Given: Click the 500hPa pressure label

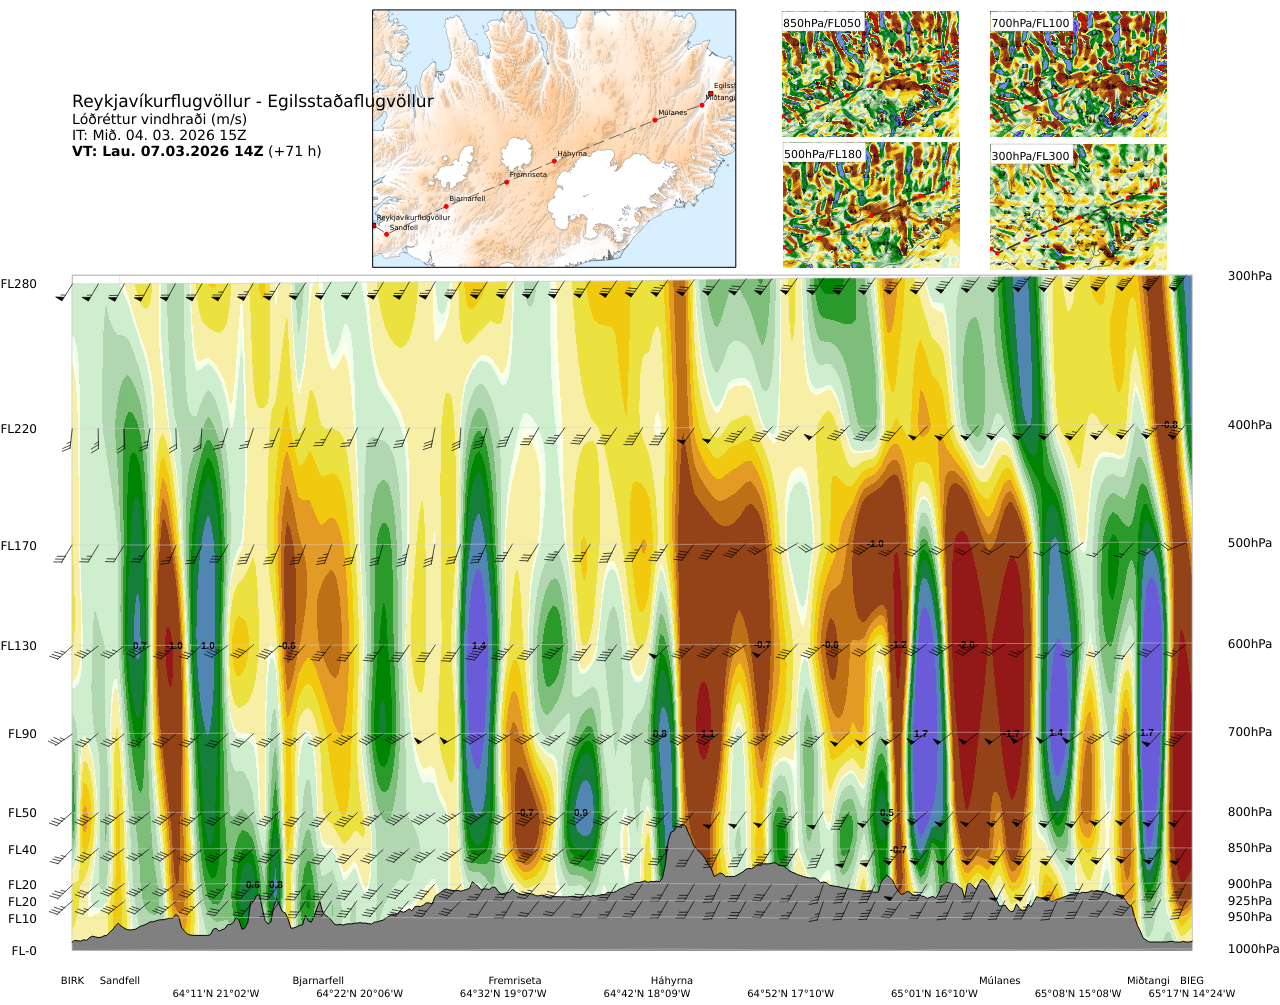Looking at the screenshot, I should [x=1250, y=543].
